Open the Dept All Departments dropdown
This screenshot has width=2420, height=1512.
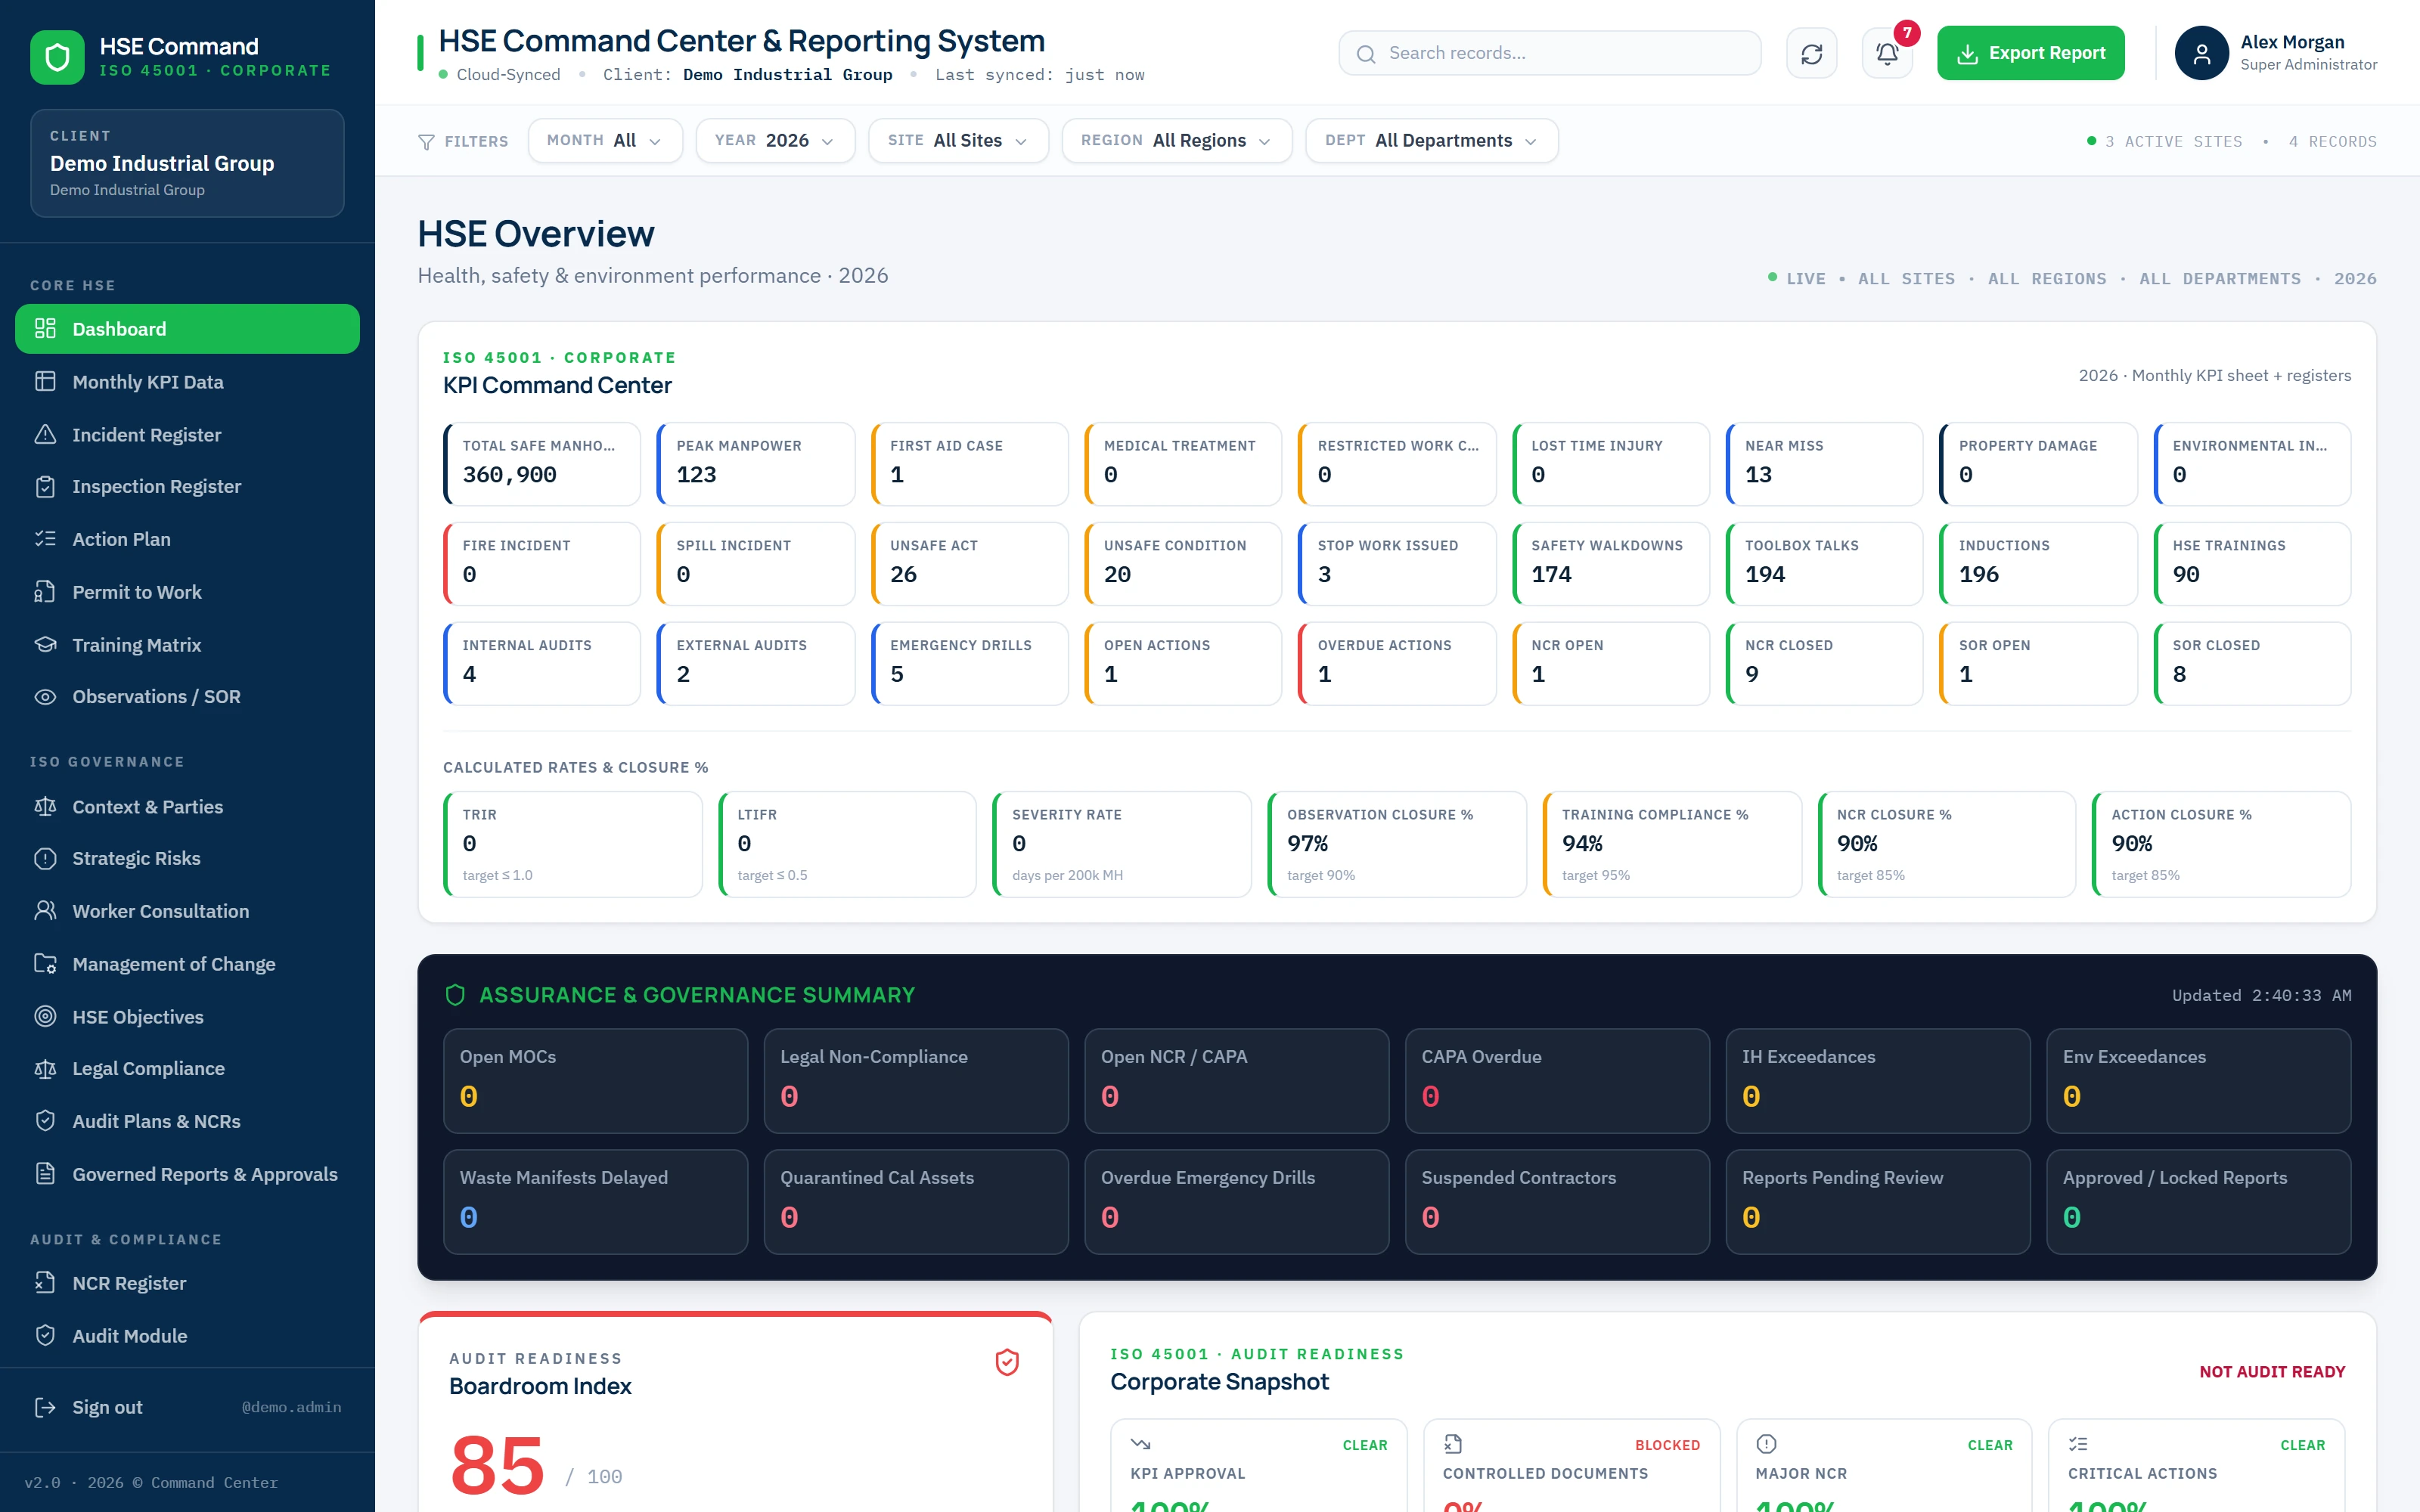coord(1432,141)
